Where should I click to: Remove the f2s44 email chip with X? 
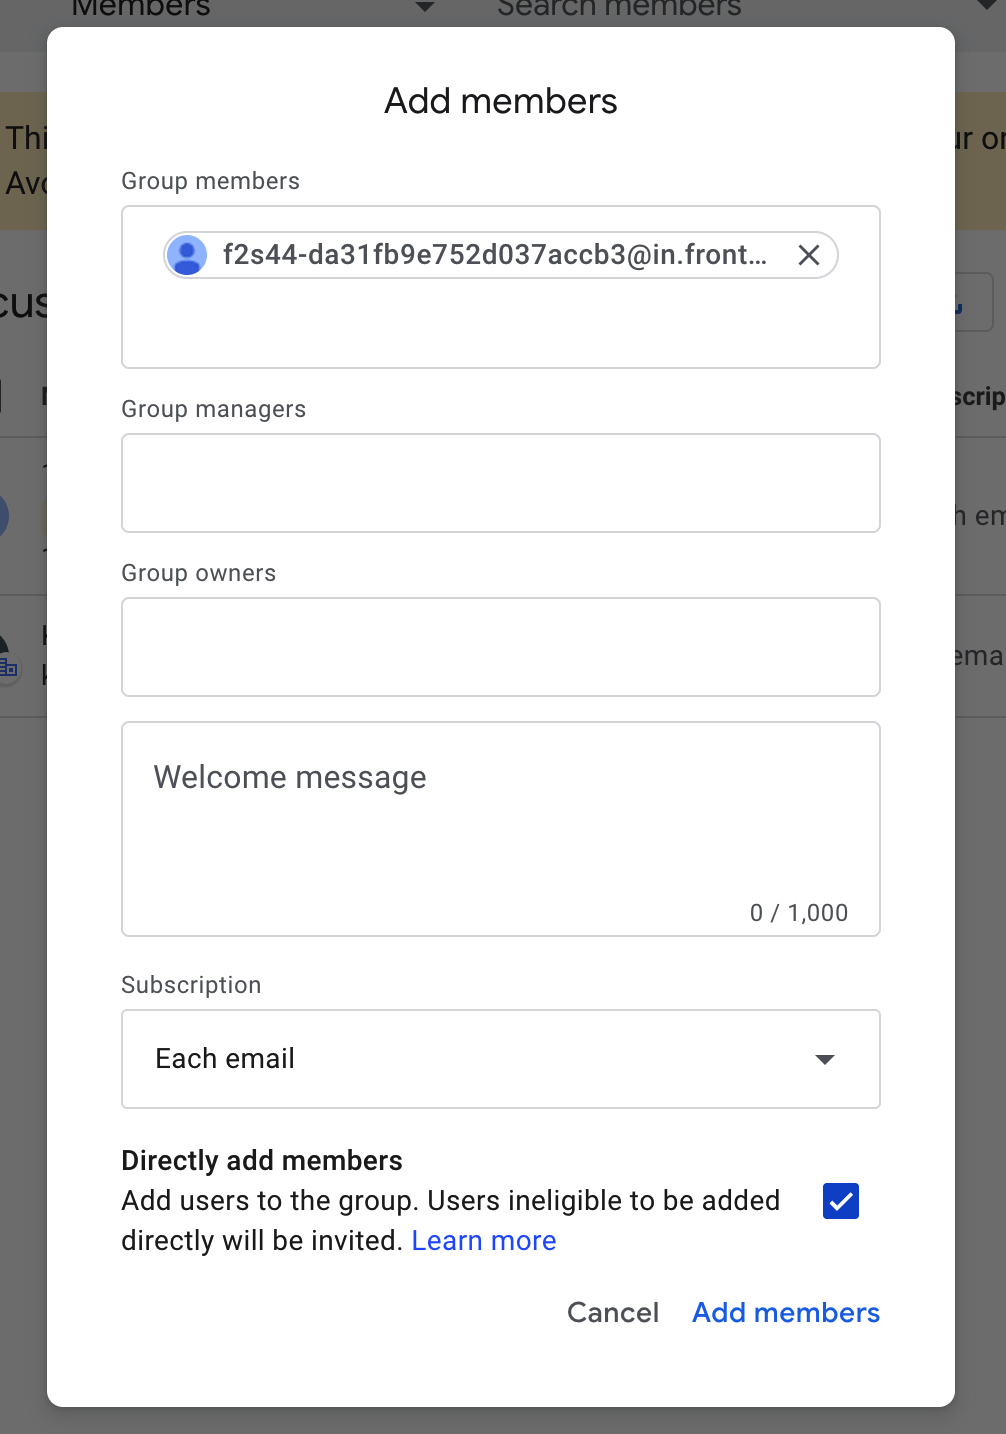[809, 255]
